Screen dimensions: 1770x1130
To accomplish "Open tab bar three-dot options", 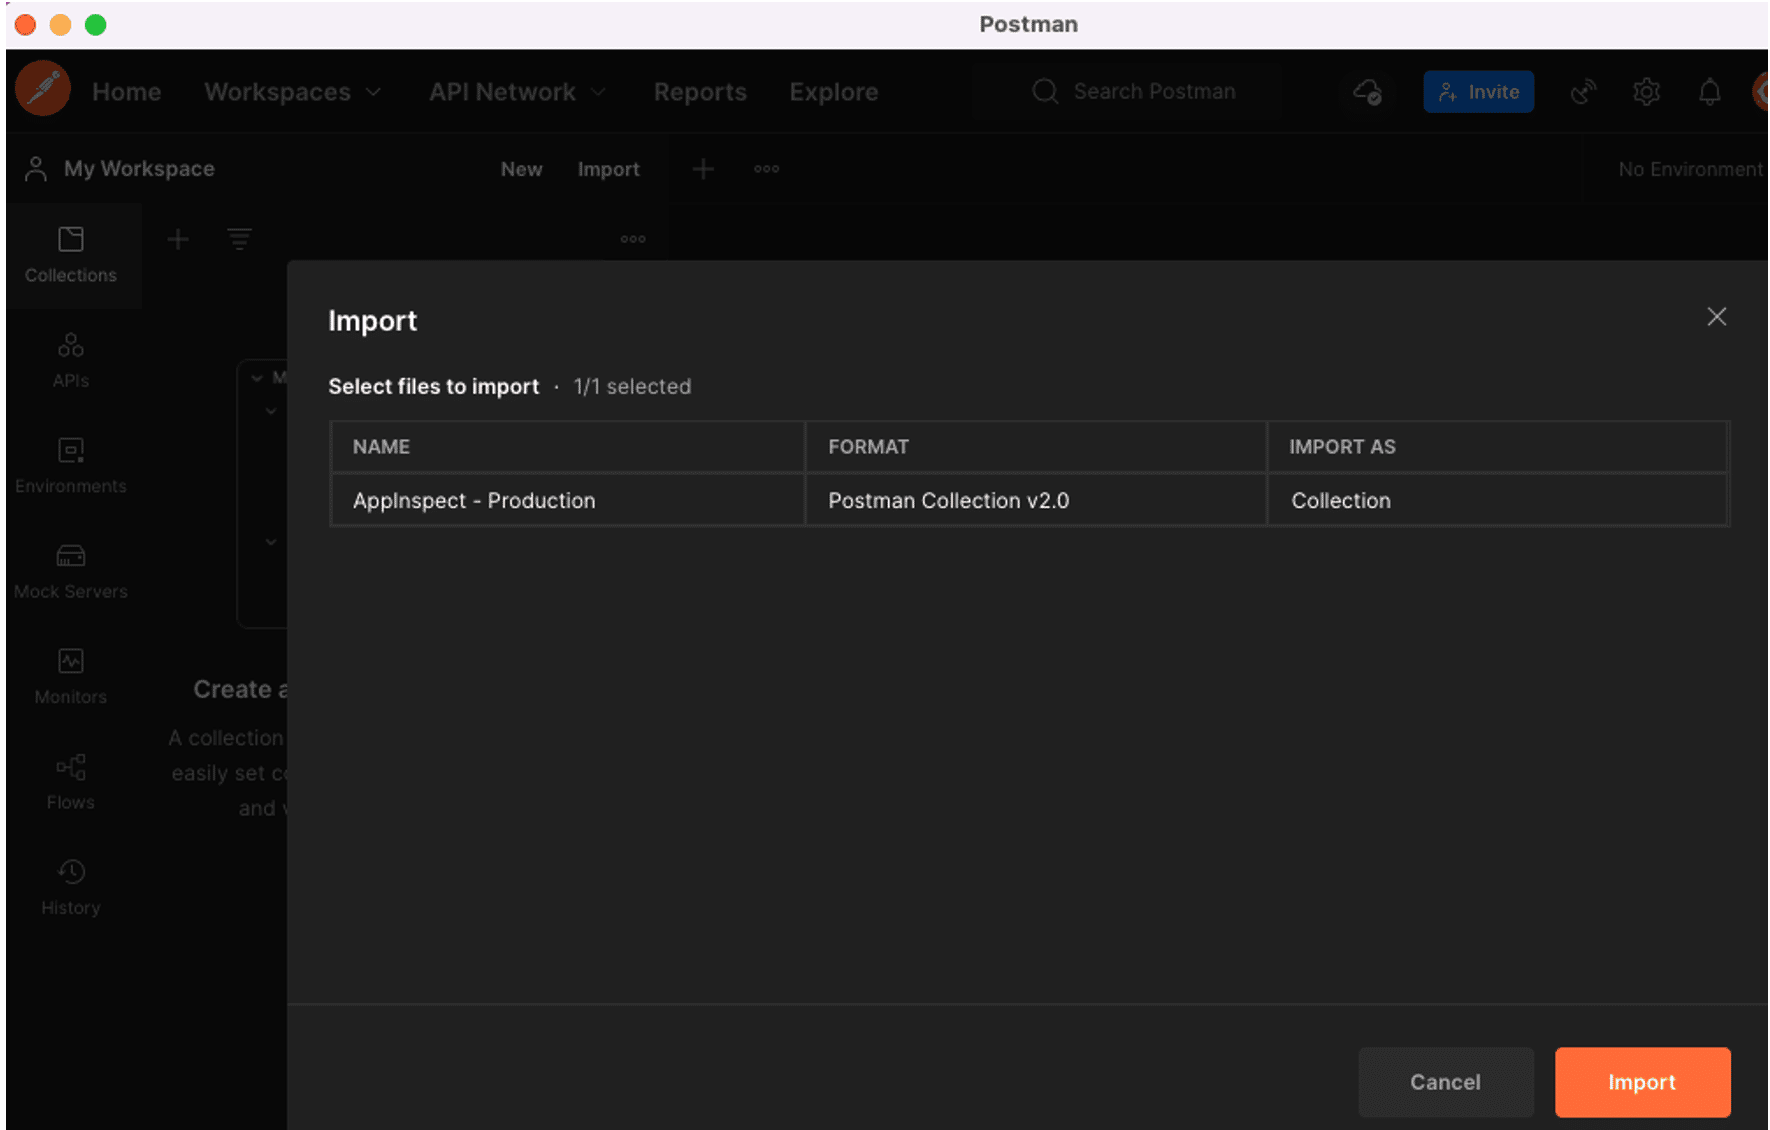I will (767, 169).
